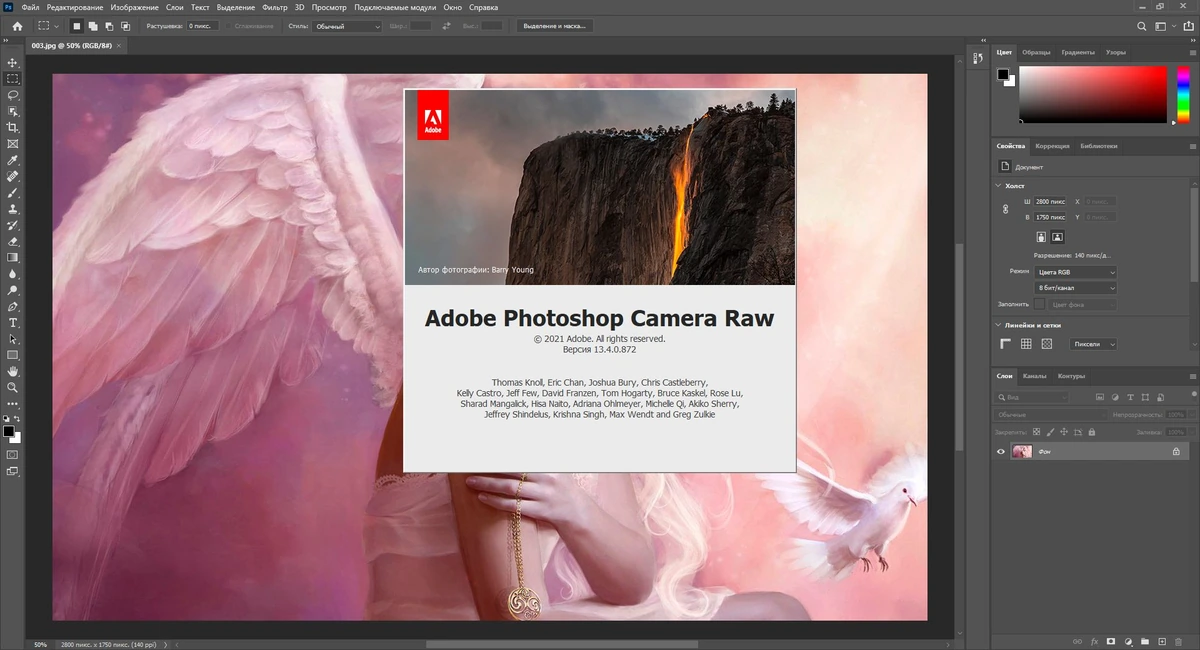Viewport: 1200px width, 650px height.
Task: Open the Режим dropdown Цвета RGB
Action: click(1076, 272)
